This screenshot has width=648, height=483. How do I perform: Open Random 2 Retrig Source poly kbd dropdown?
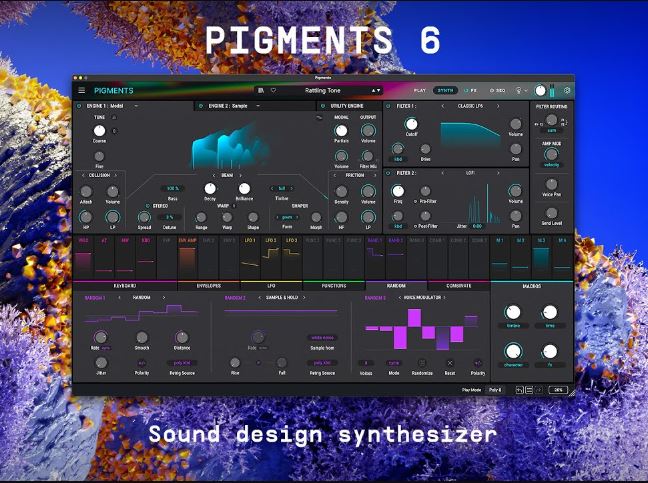click(322, 363)
